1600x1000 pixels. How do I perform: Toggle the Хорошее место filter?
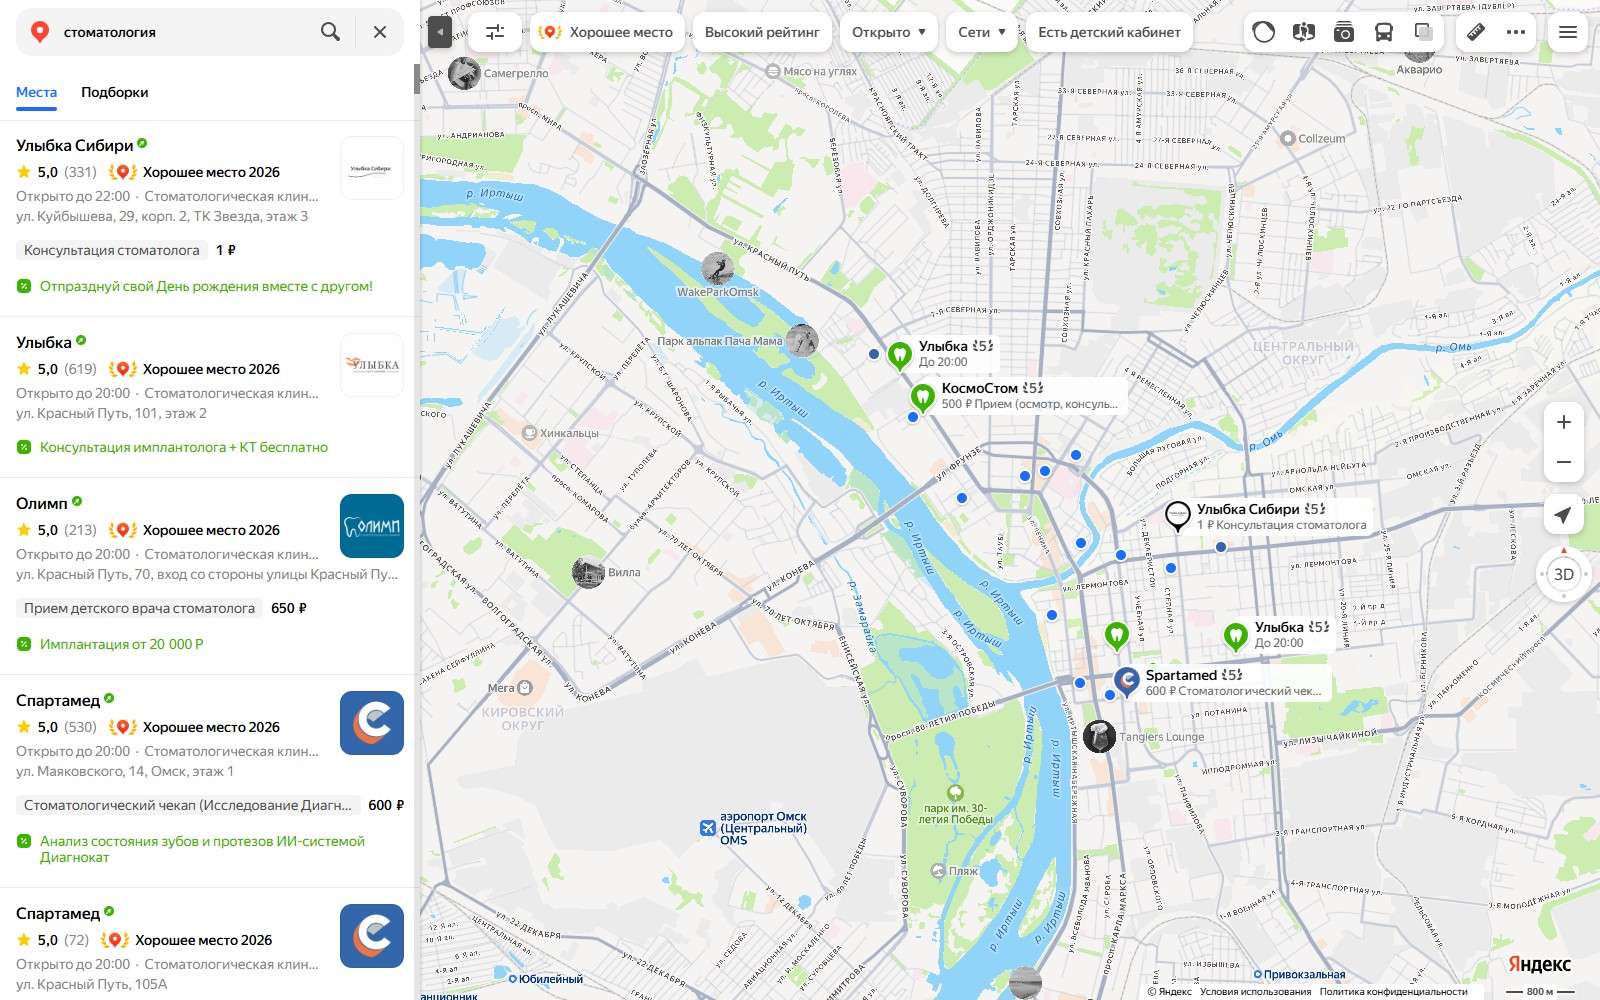(607, 32)
